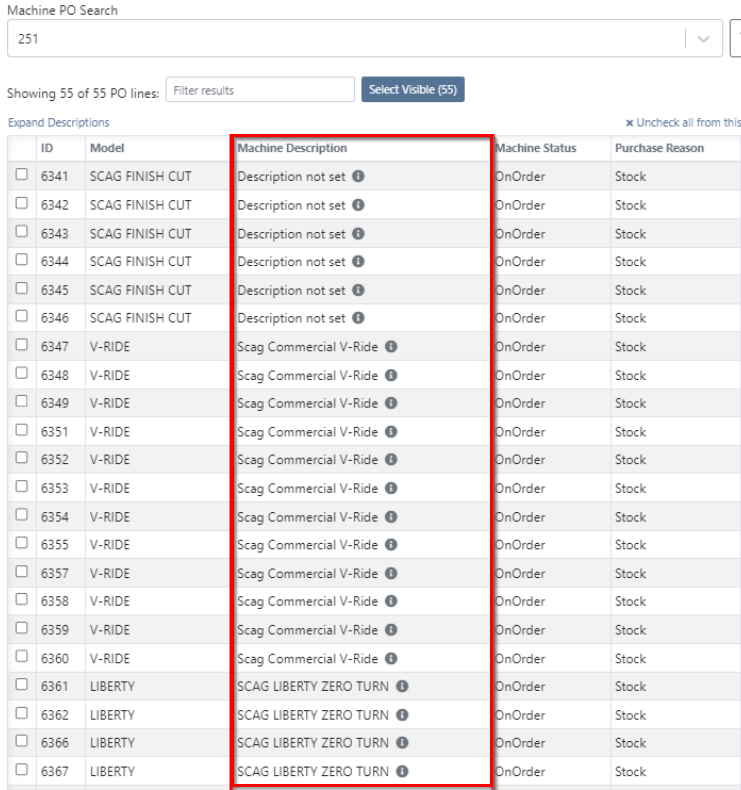Tick the checkbox for ID 6349
The height and width of the screenshot is (790, 741).
22,401
